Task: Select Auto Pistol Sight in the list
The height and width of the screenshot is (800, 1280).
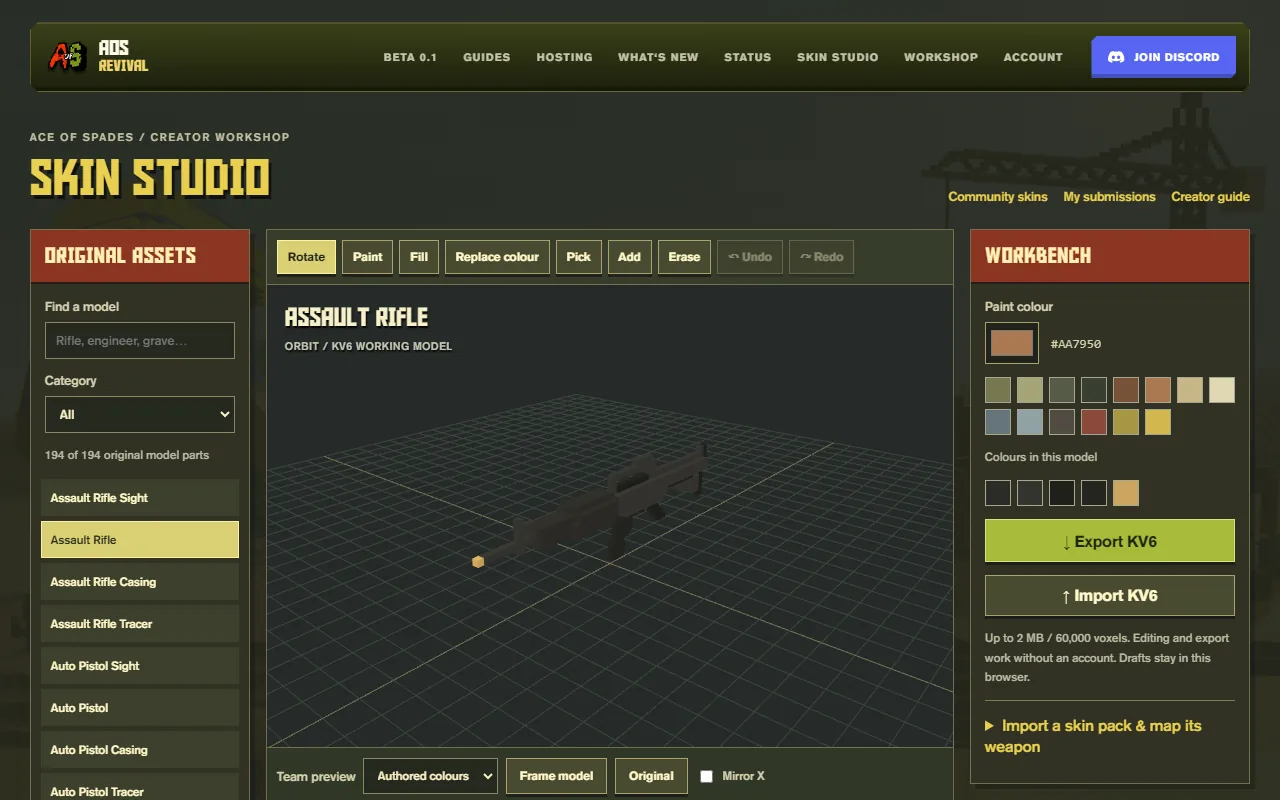Action: tap(140, 666)
